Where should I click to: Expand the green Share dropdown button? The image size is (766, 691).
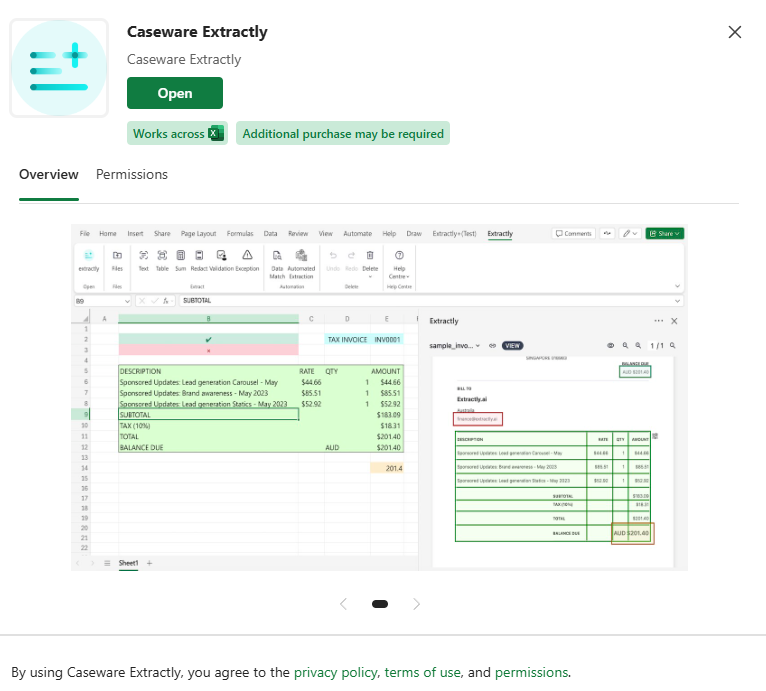pos(665,233)
